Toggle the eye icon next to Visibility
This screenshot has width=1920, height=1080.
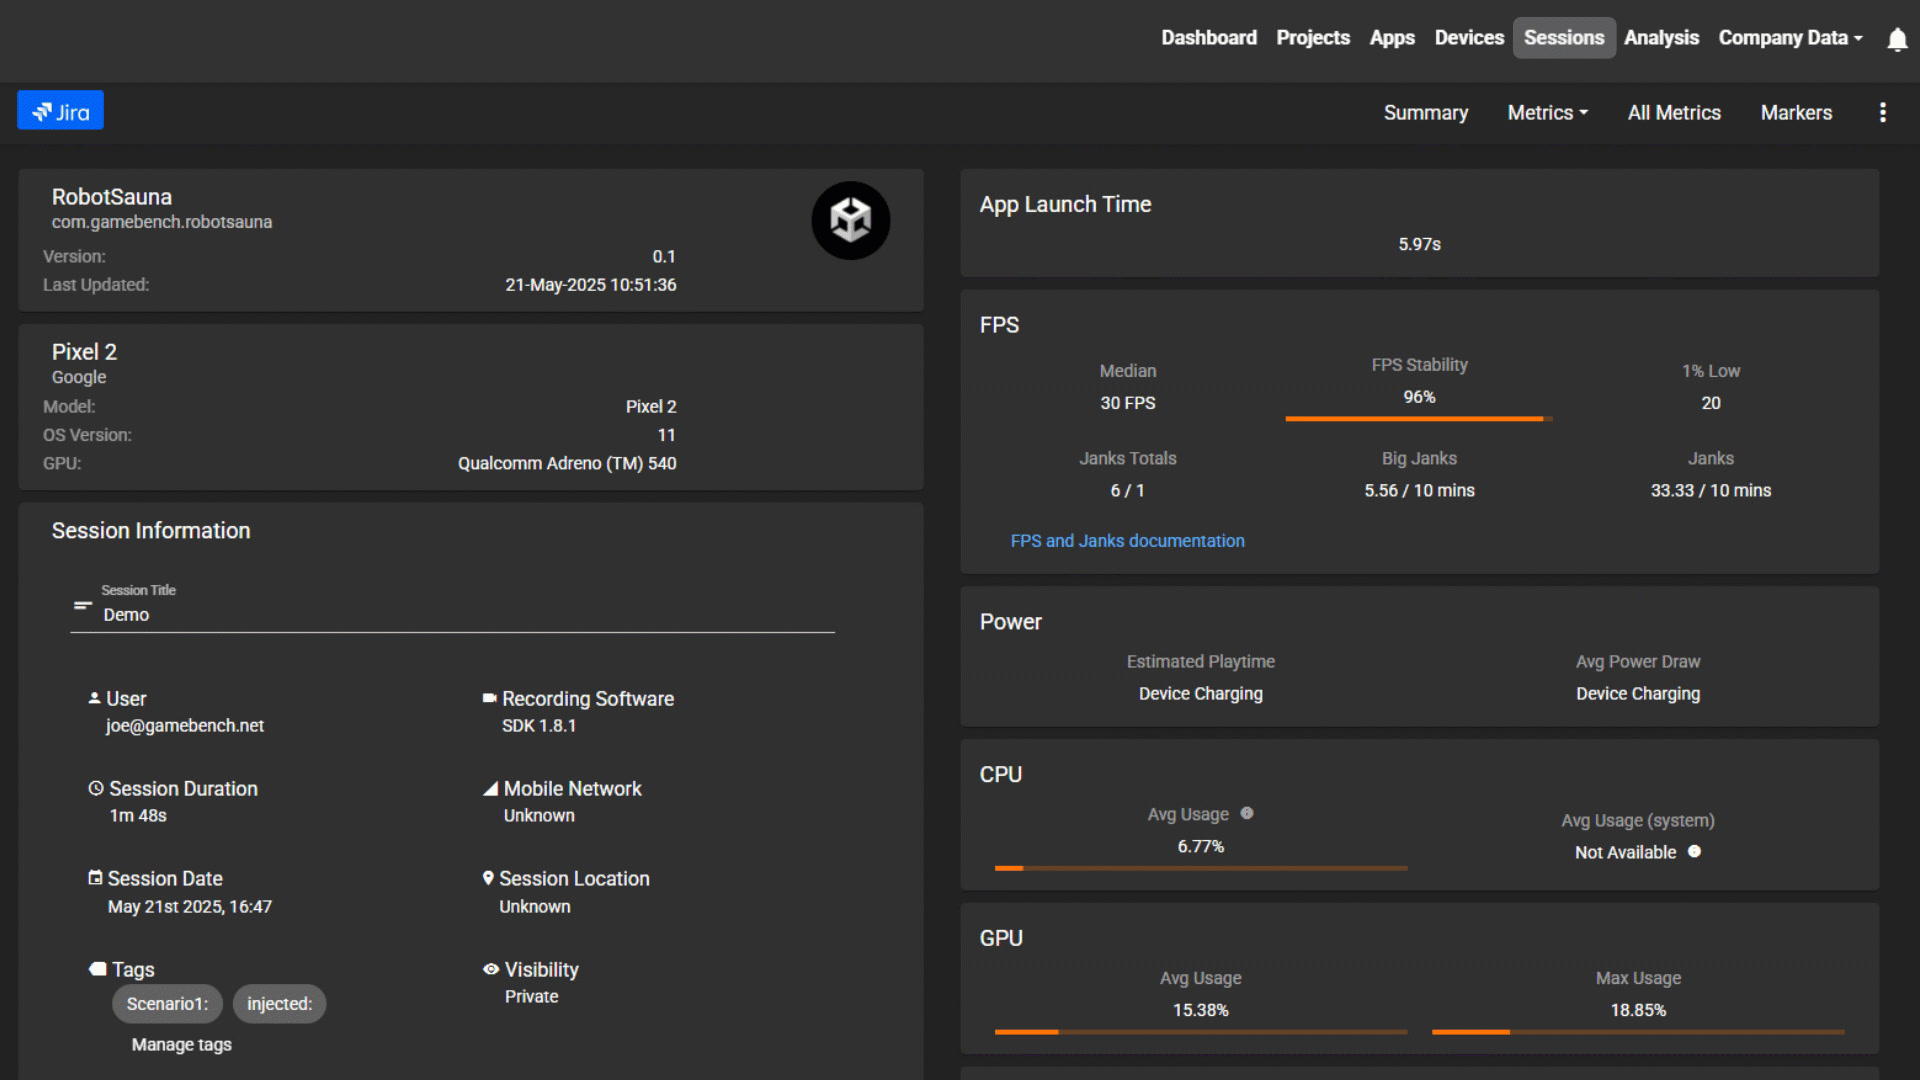(490, 969)
